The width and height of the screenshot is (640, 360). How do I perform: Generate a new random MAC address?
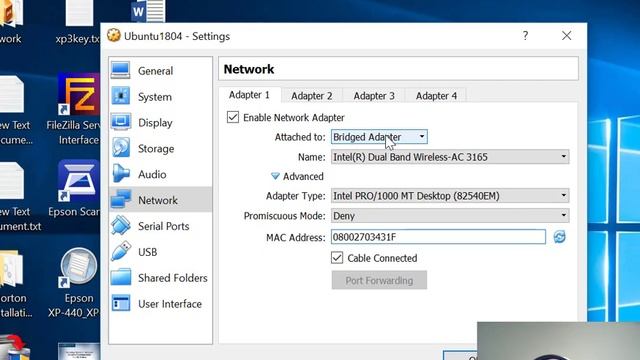pyautogui.click(x=559, y=237)
